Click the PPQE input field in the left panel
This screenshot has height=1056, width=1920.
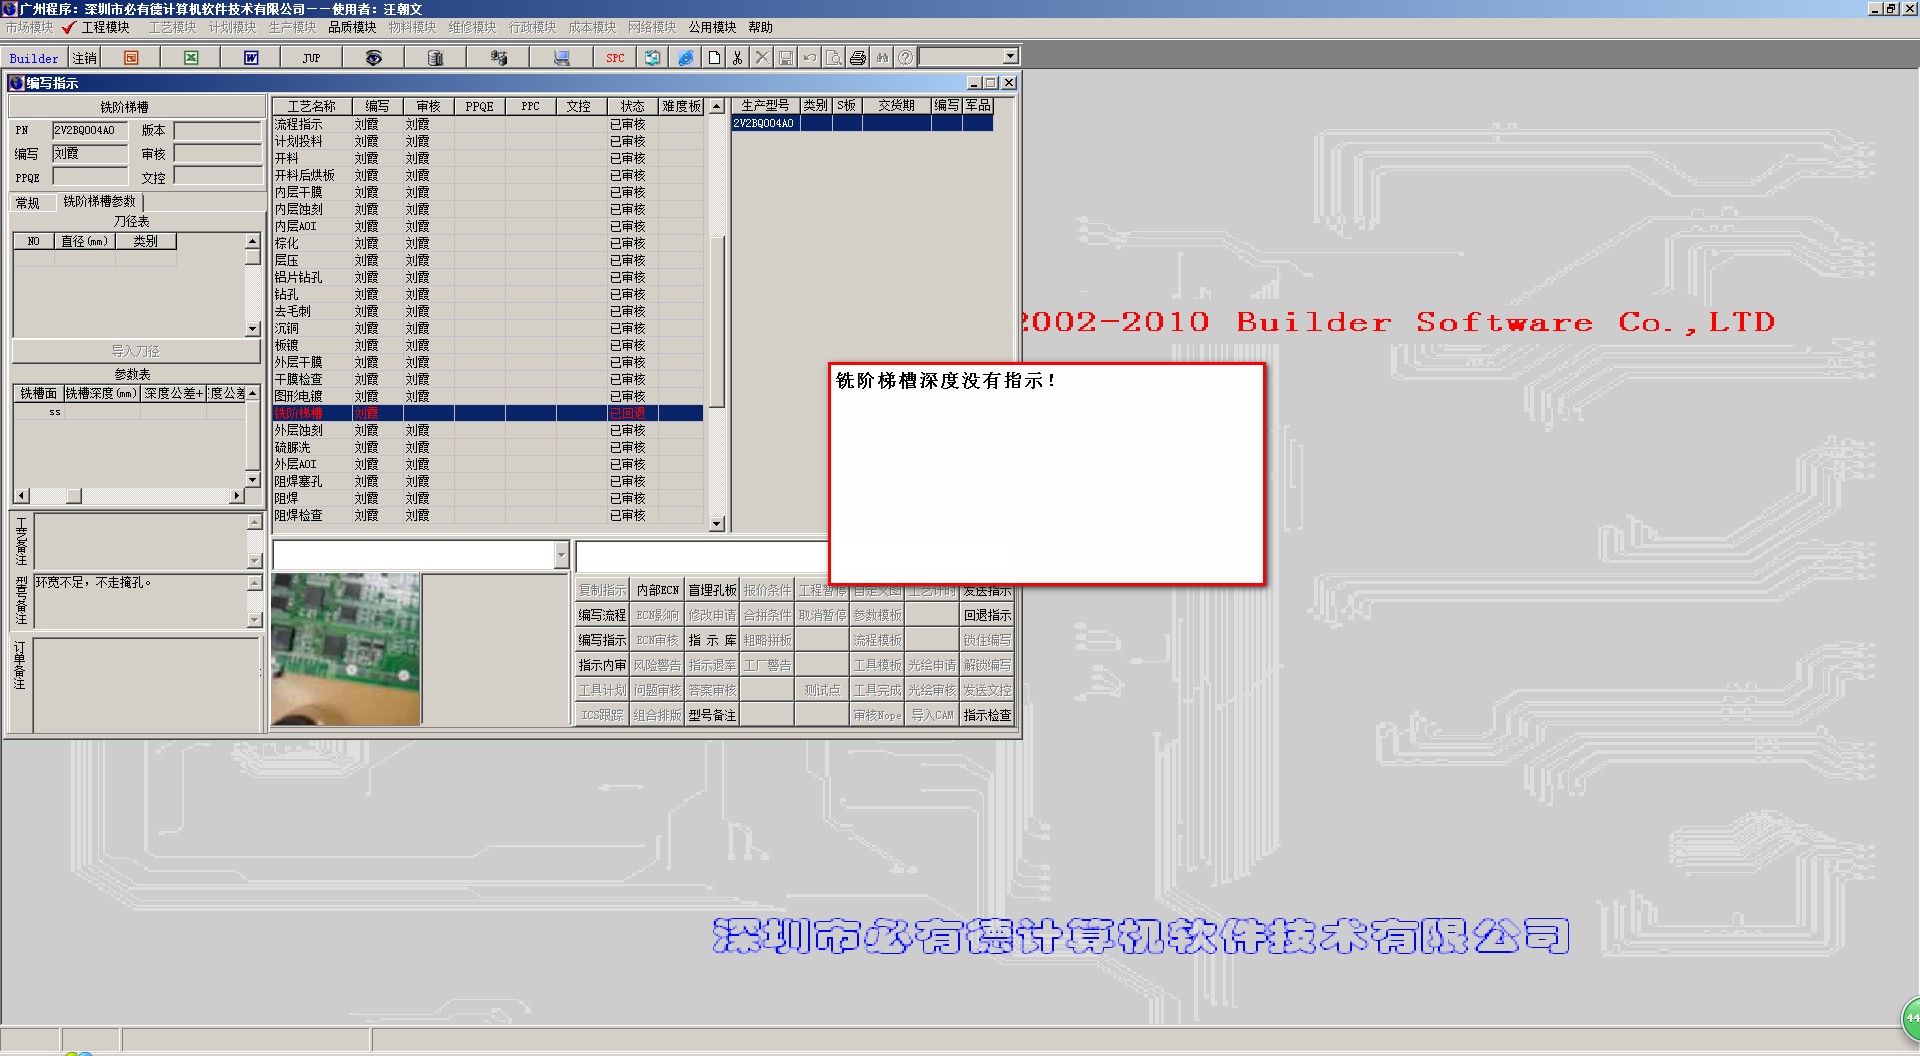point(89,177)
